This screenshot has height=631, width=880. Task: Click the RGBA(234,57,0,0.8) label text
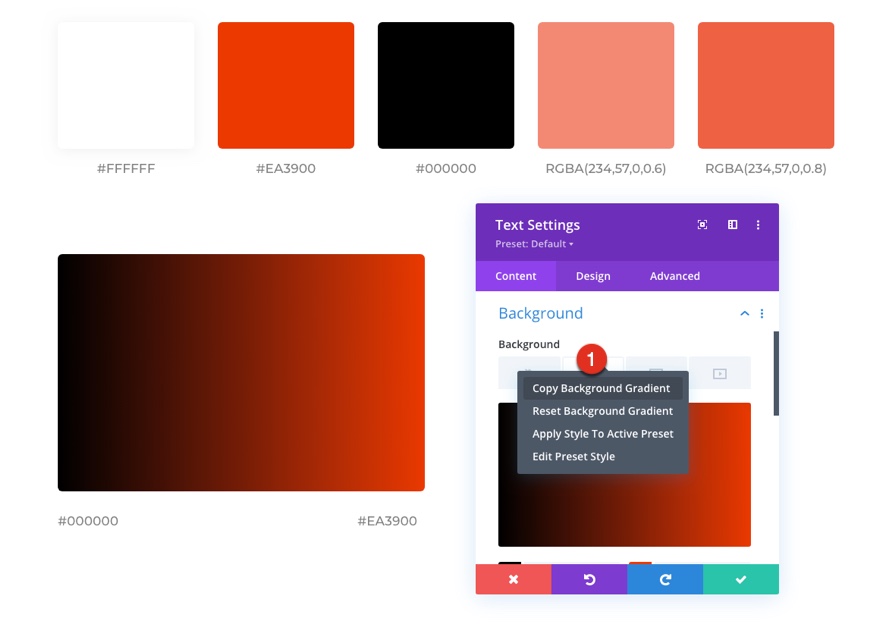pyautogui.click(x=766, y=168)
